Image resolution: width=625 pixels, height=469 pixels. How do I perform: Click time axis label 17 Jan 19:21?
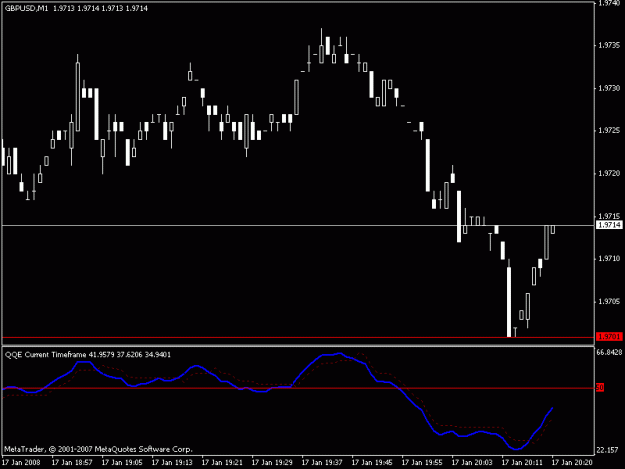[x=222, y=462]
